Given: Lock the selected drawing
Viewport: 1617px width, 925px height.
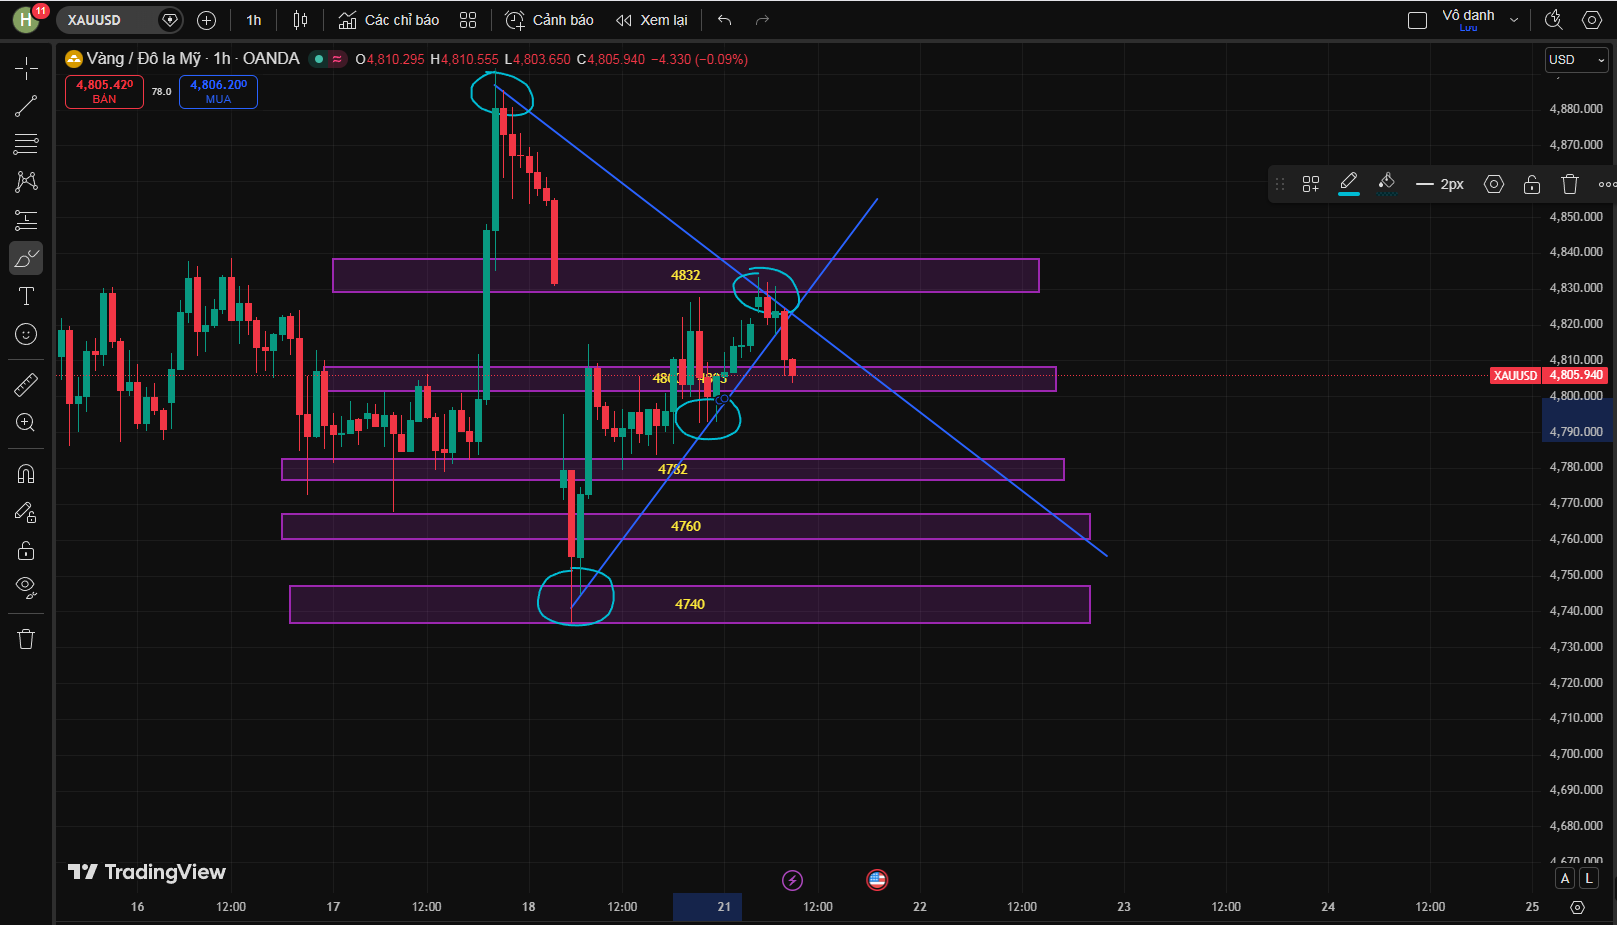Looking at the screenshot, I should click(1532, 184).
